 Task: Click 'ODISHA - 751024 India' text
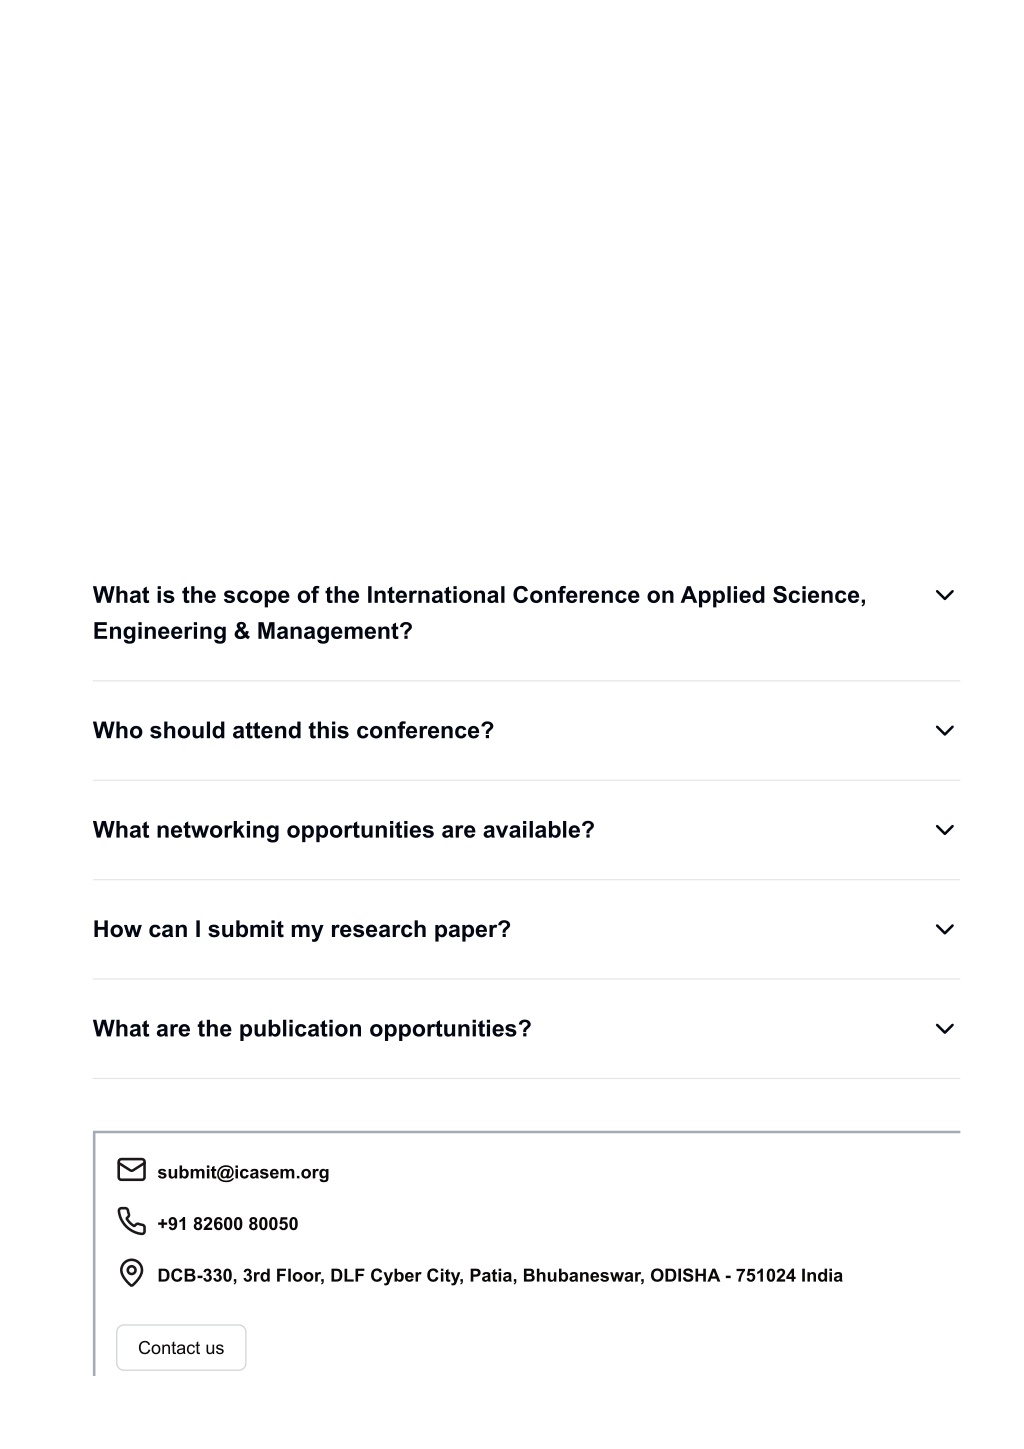tap(746, 1276)
